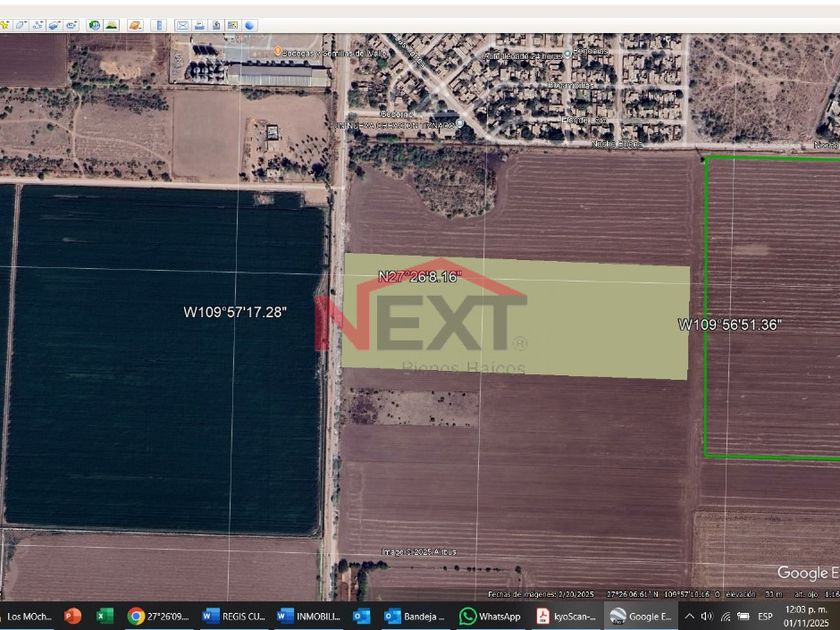Show historical imagery with clock icon
840x630 pixels.
pos(95,25)
